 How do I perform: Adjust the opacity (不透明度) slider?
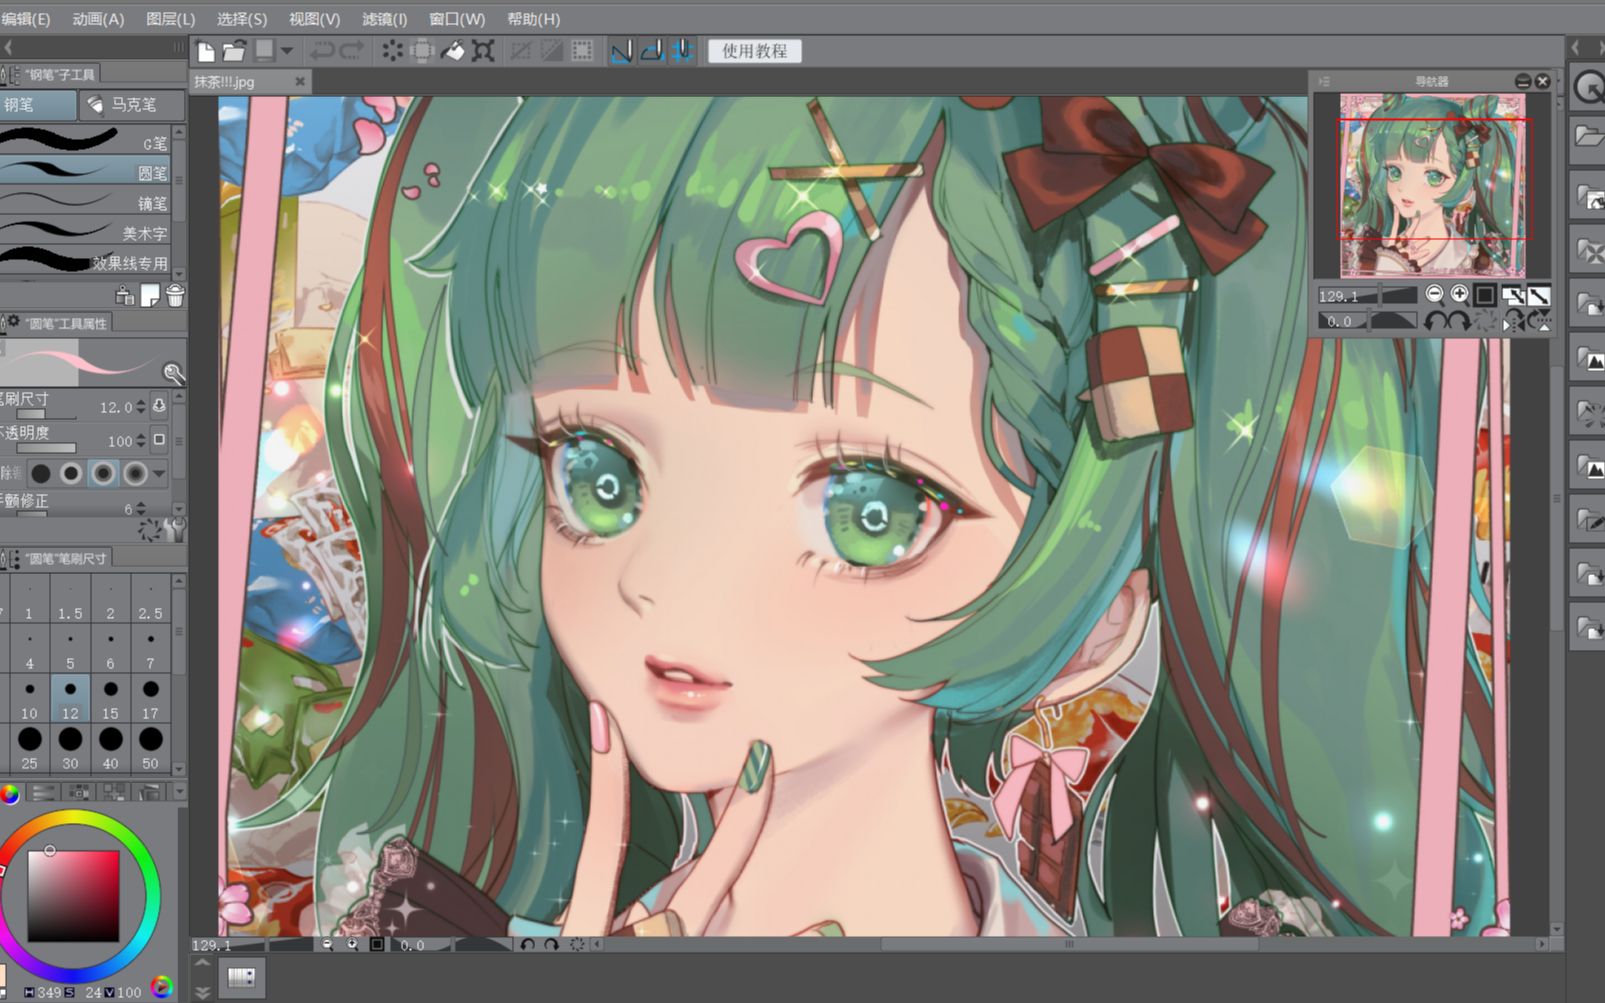click(46, 447)
